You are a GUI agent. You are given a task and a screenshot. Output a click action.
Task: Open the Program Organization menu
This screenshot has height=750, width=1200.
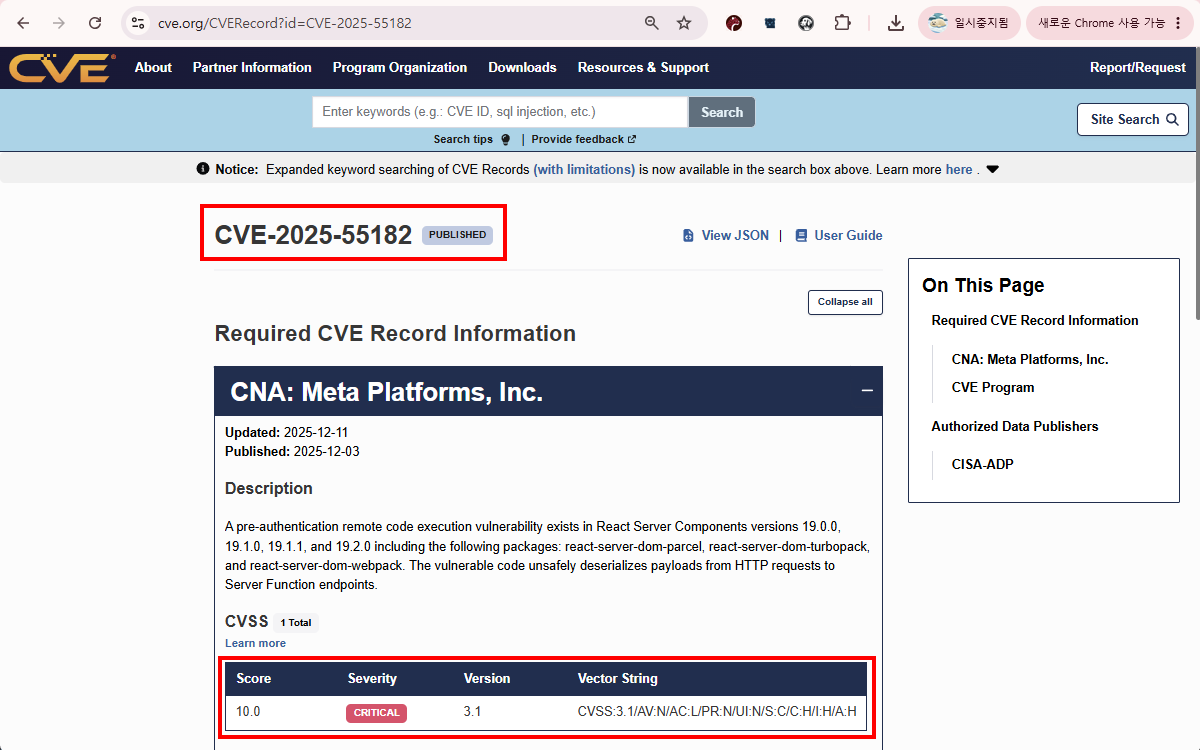(x=400, y=68)
